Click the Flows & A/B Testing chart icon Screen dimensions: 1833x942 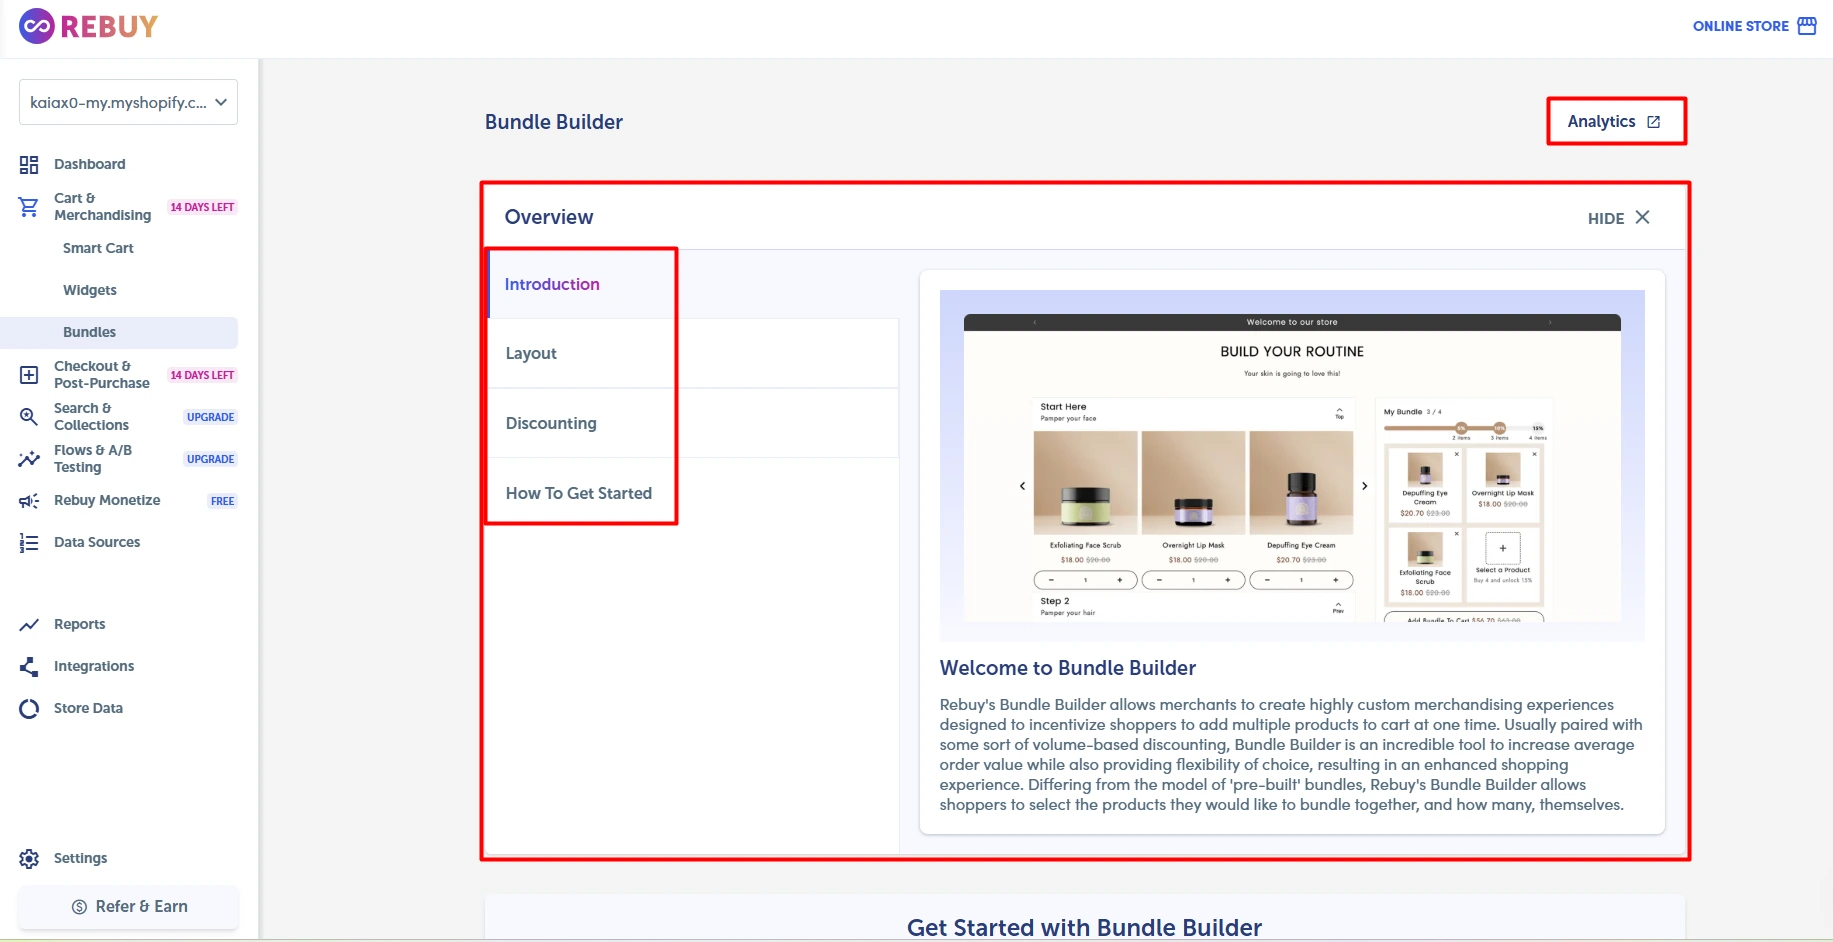tap(29, 459)
